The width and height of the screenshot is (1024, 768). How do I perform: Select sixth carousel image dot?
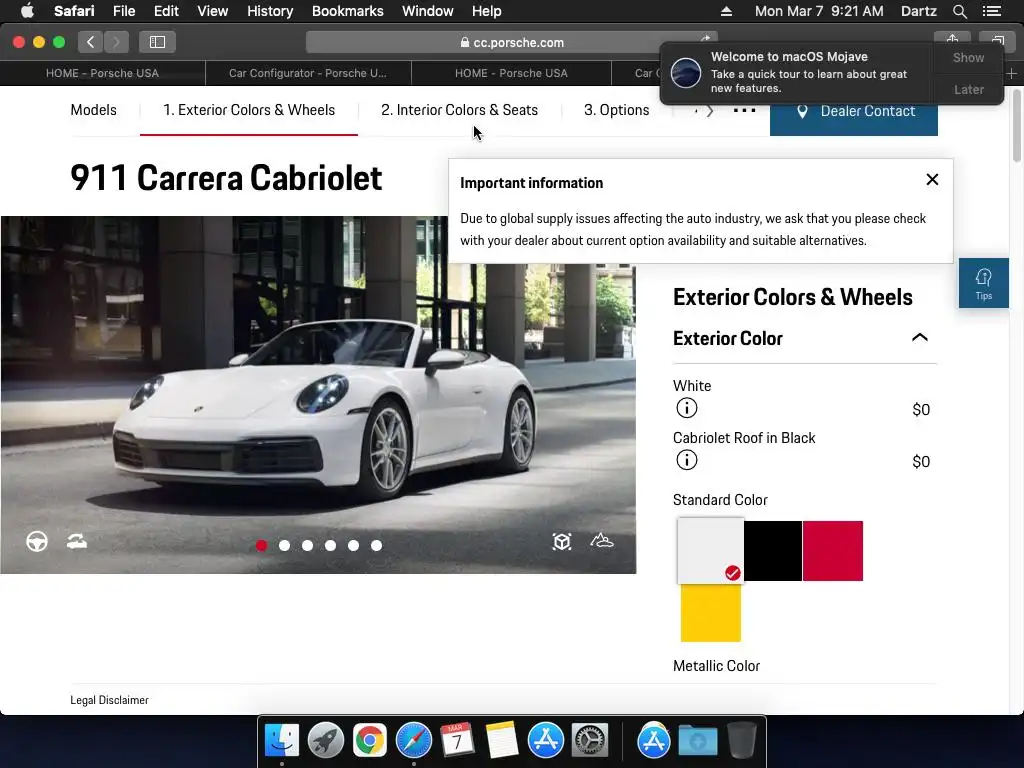[x=376, y=545]
